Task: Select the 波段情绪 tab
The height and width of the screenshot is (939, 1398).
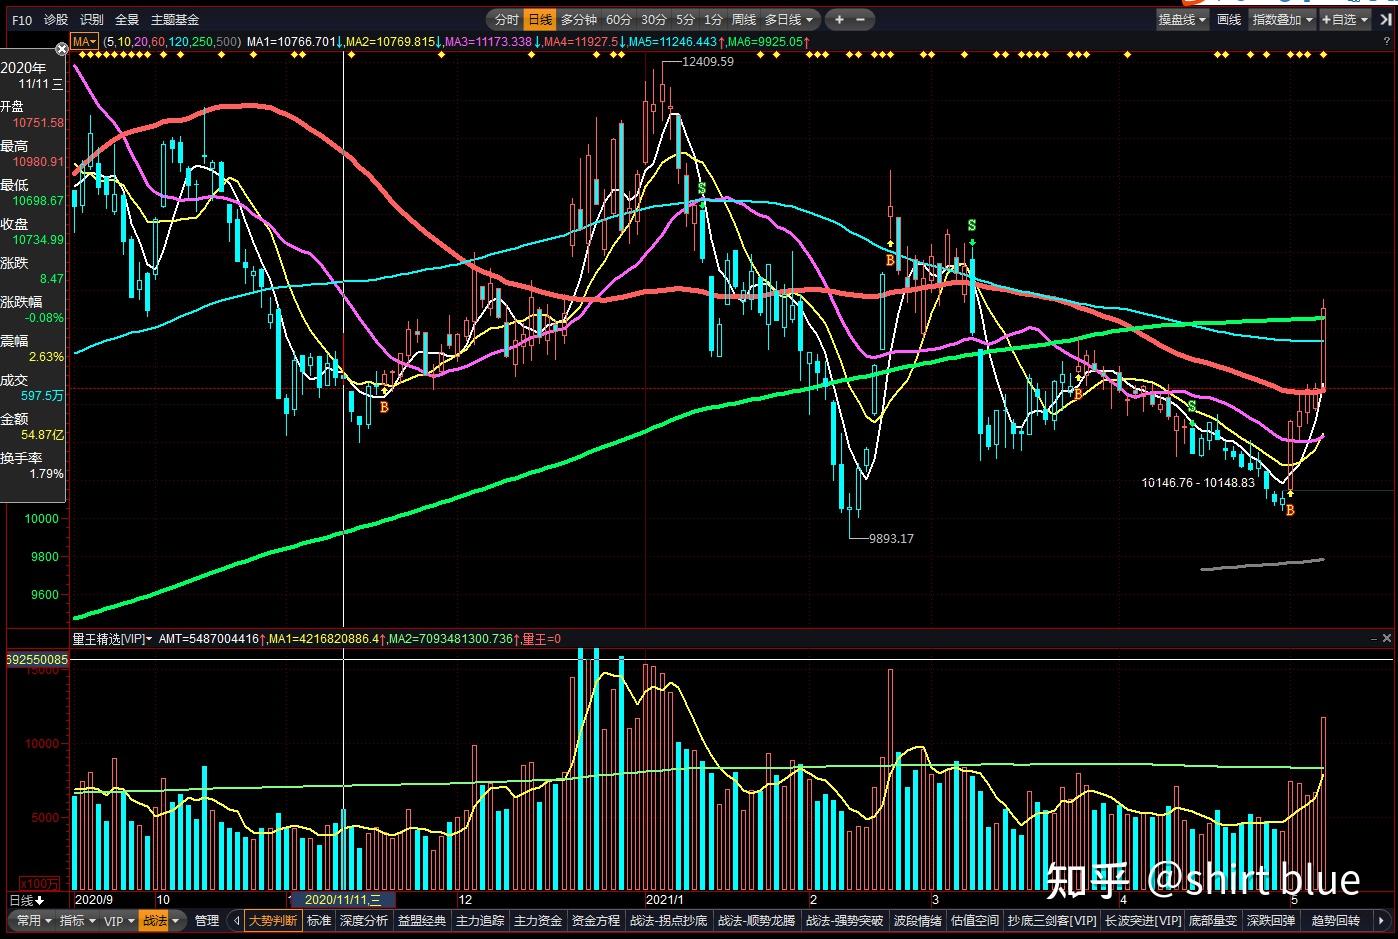Action: (918, 921)
